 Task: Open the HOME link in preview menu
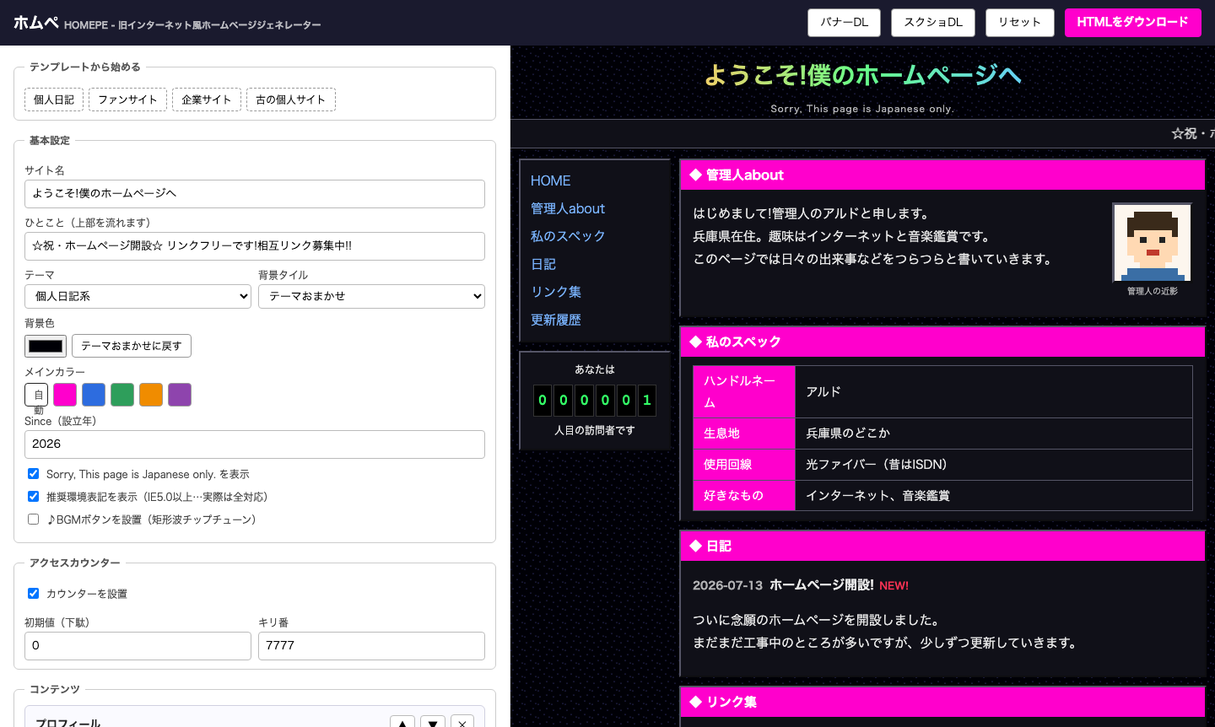click(551, 181)
